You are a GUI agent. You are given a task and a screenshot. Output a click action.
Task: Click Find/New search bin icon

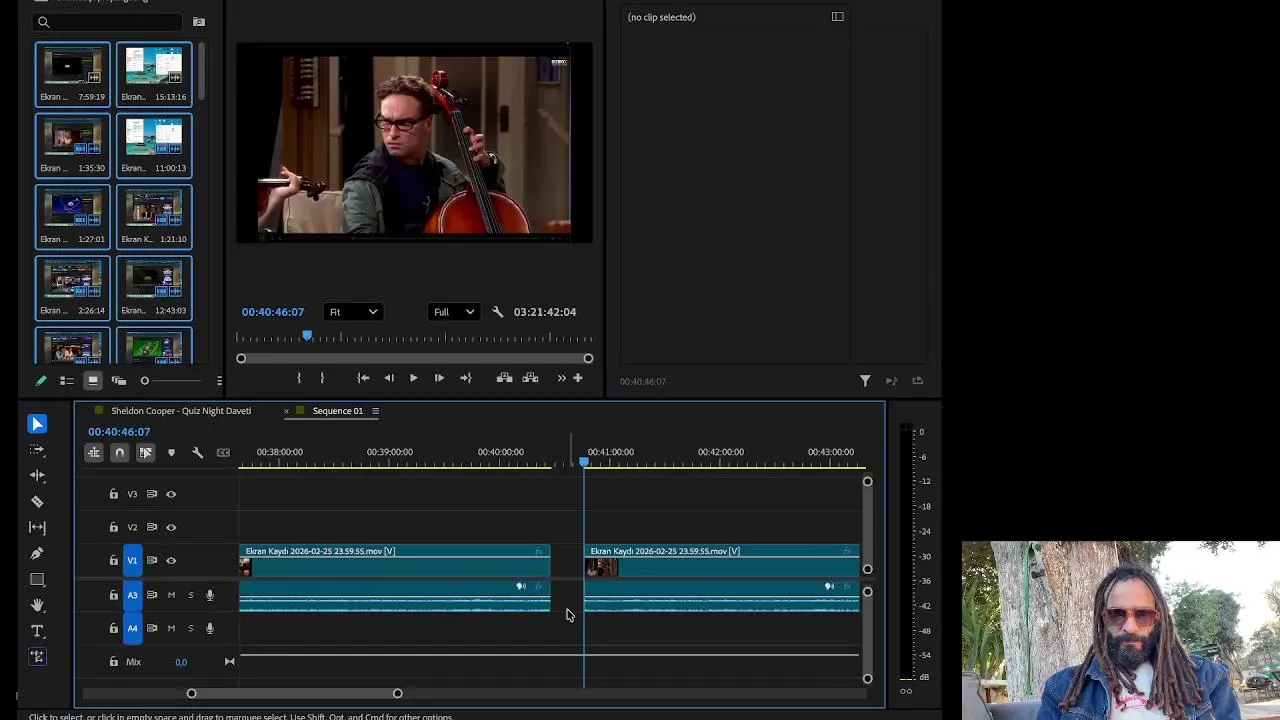coord(198,22)
